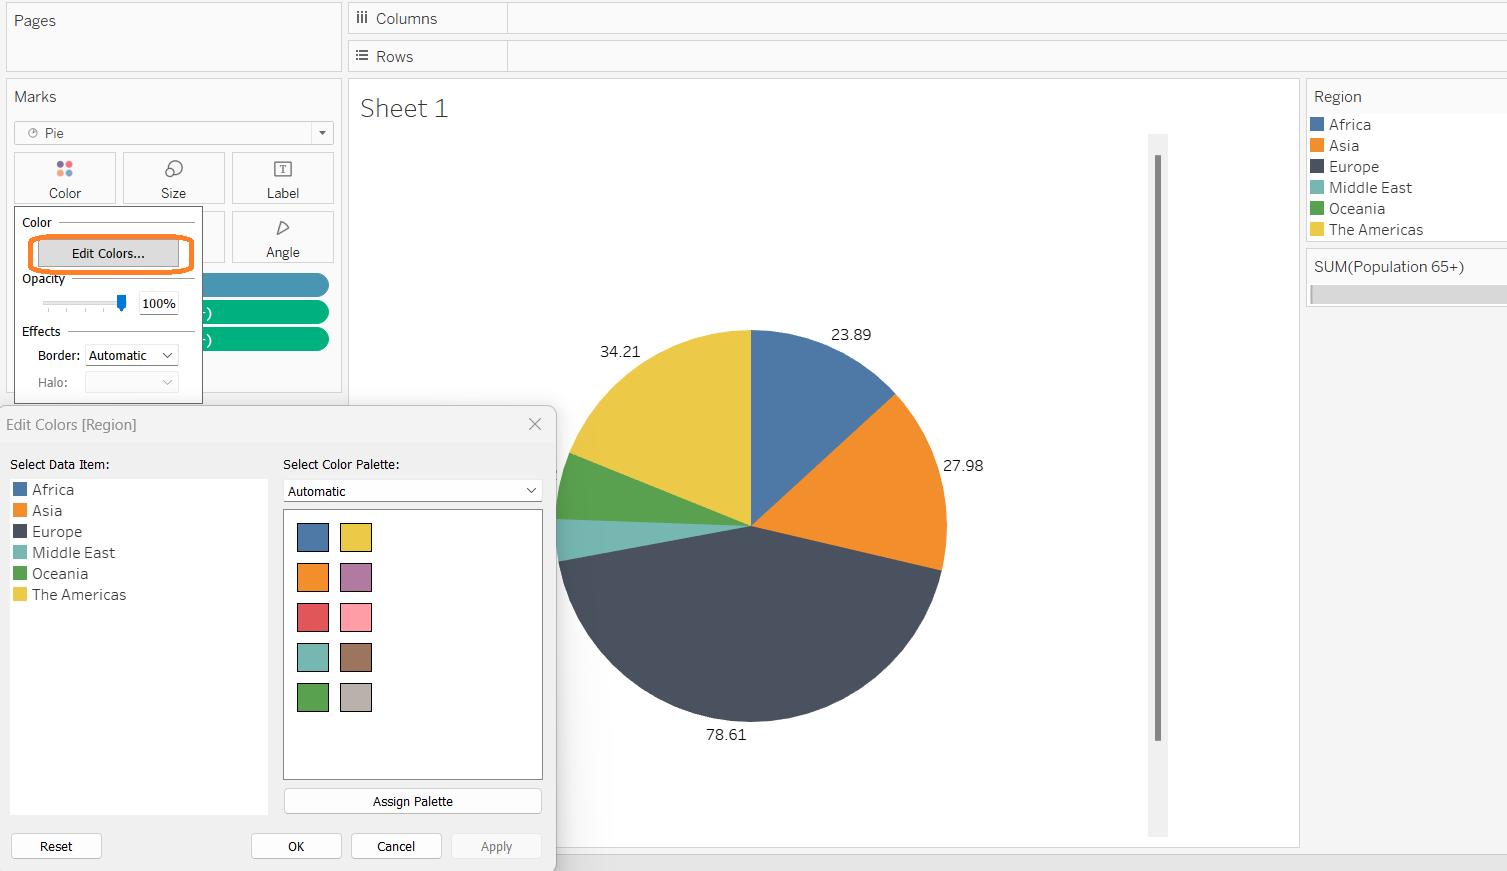Open the Angle marks card

(283, 237)
